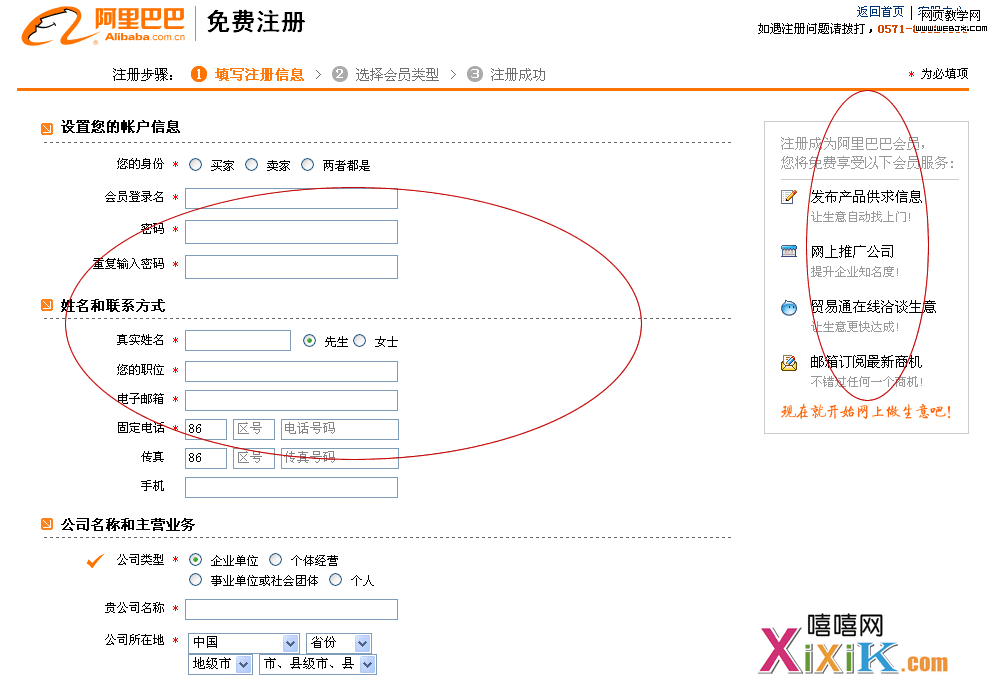Choose the 个体经营 company type option
The height and width of the screenshot is (684, 998).
coord(276,560)
